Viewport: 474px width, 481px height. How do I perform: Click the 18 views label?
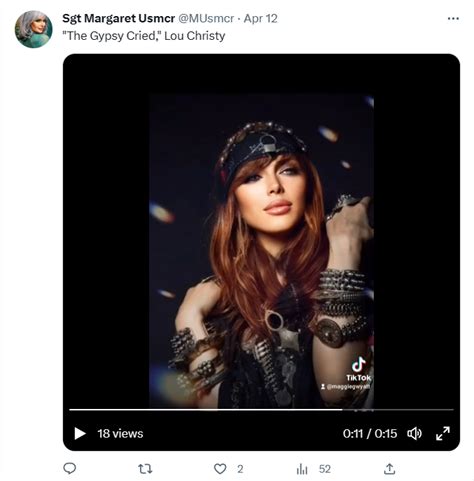click(x=120, y=434)
